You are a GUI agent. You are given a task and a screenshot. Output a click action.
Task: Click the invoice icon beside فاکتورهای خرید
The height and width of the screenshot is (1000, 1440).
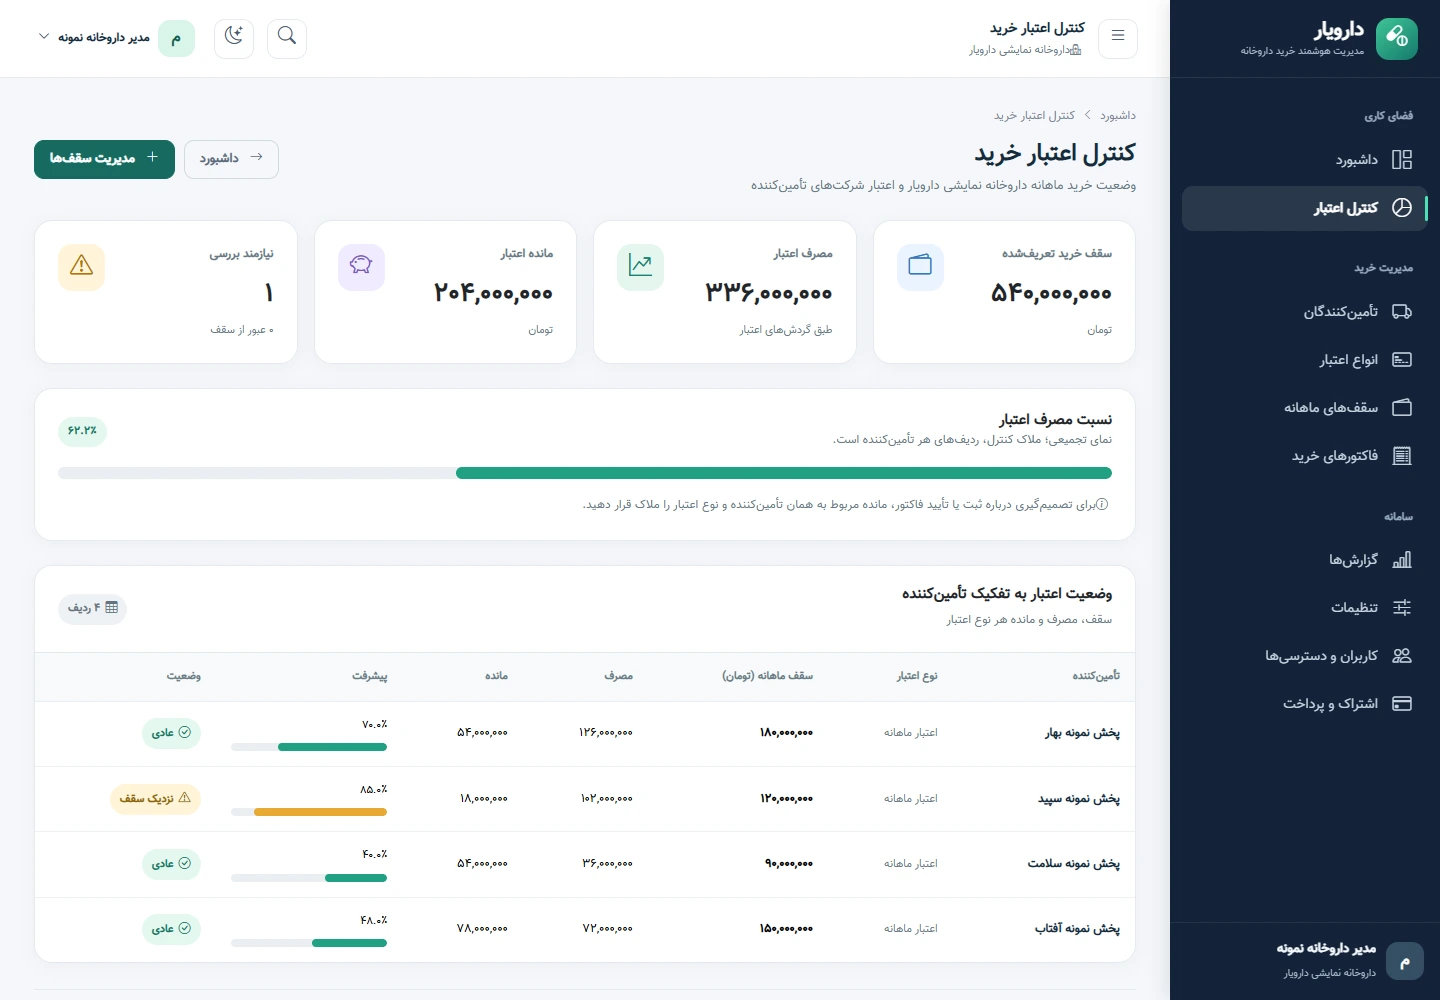coord(1402,456)
